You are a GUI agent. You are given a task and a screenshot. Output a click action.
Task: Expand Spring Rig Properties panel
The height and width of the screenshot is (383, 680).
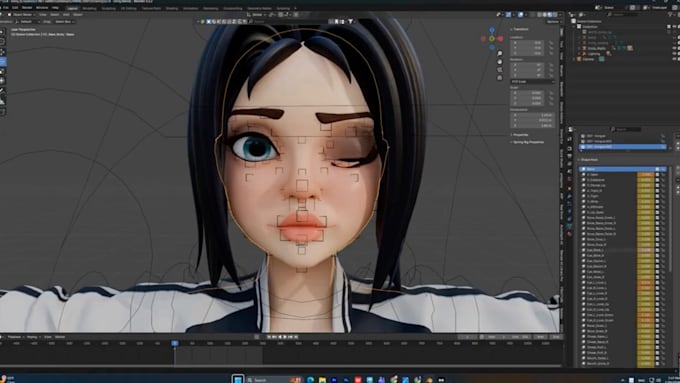click(x=528, y=142)
